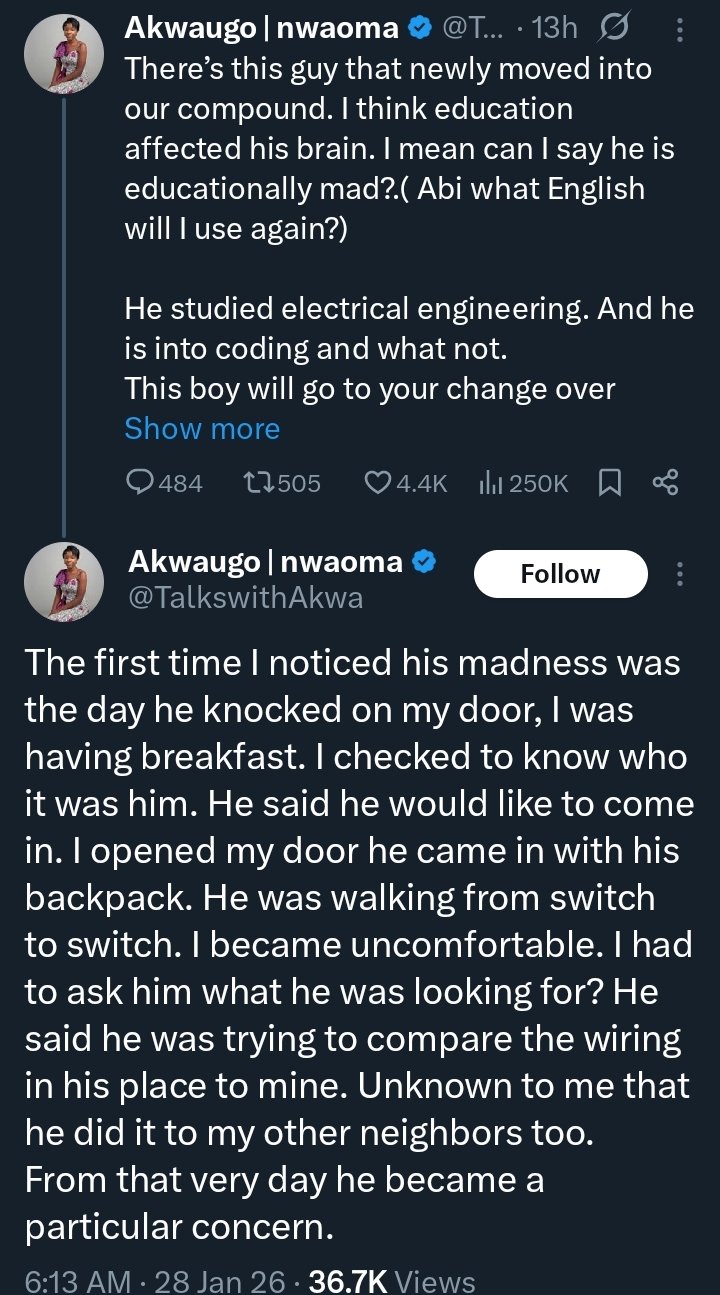
Task: Tap the share icon on top tweet
Action: tap(665, 484)
